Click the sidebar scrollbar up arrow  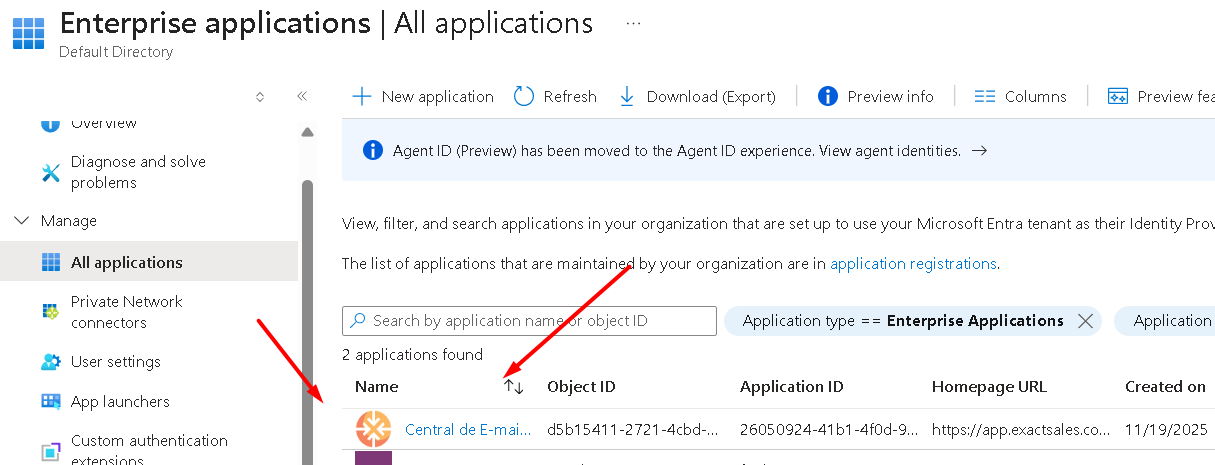[x=307, y=131]
